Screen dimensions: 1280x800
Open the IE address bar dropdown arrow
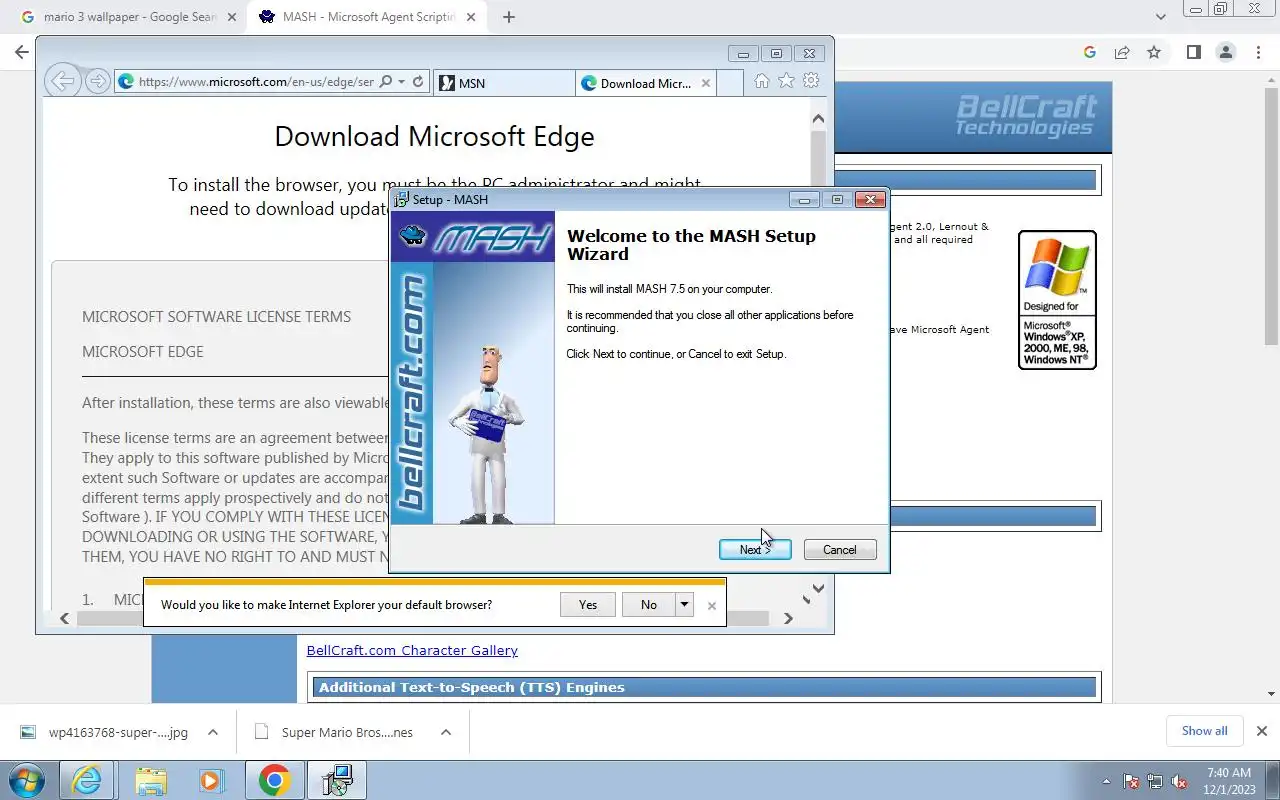pos(401,82)
